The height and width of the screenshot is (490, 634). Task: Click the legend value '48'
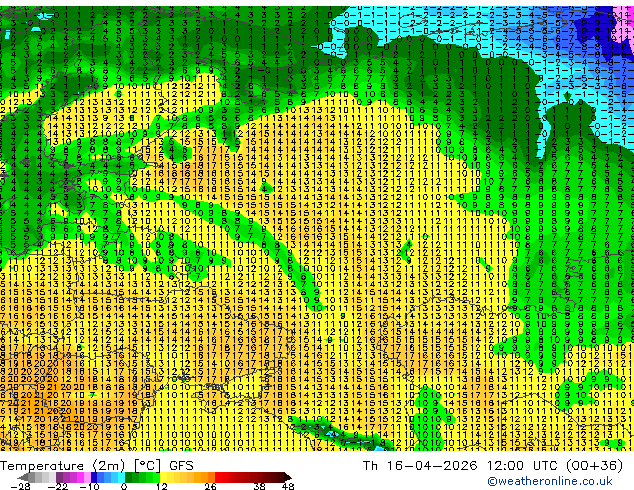[288, 486]
